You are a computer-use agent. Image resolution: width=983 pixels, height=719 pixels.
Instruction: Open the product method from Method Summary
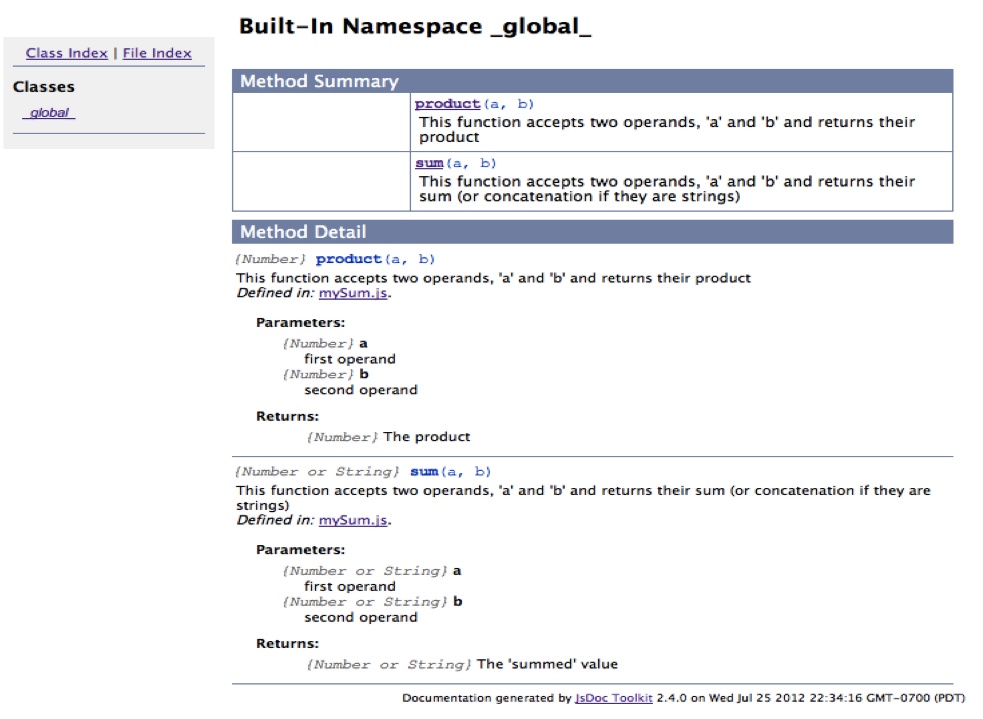(446, 103)
